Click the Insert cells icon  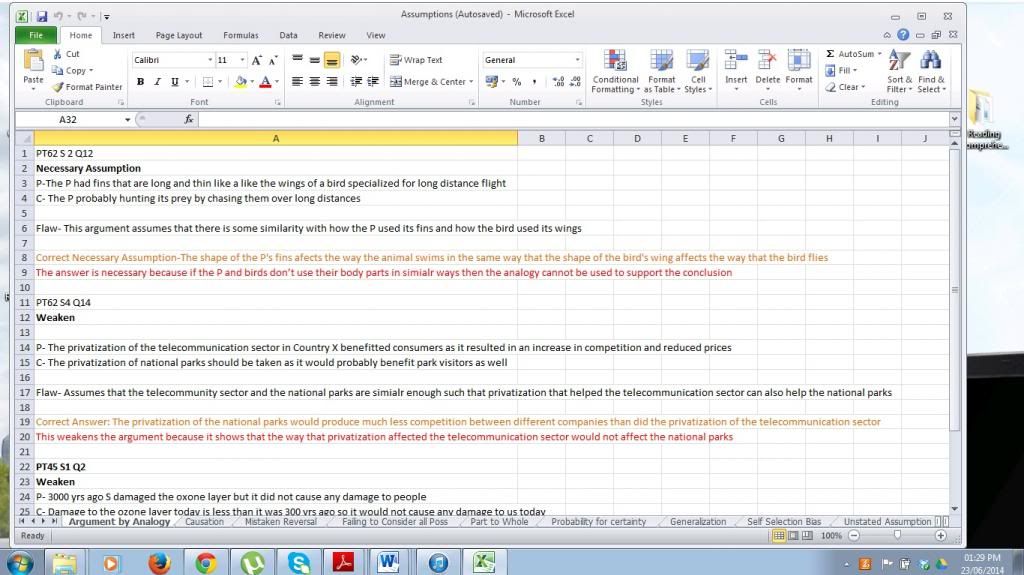click(x=736, y=61)
